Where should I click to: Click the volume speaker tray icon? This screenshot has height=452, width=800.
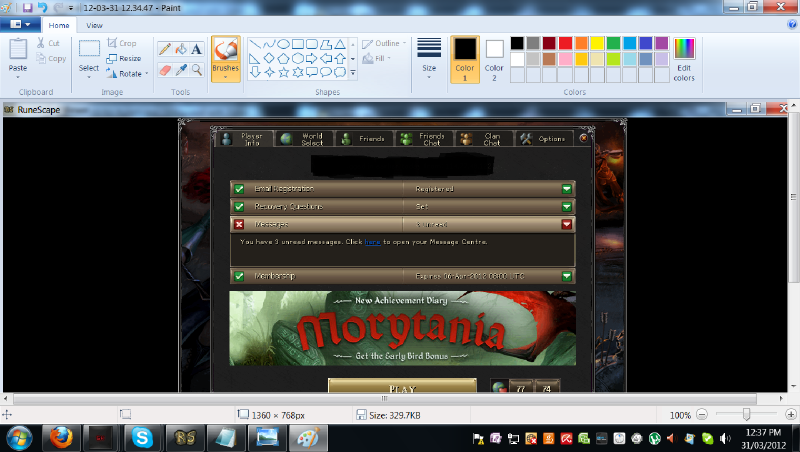click(725, 438)
